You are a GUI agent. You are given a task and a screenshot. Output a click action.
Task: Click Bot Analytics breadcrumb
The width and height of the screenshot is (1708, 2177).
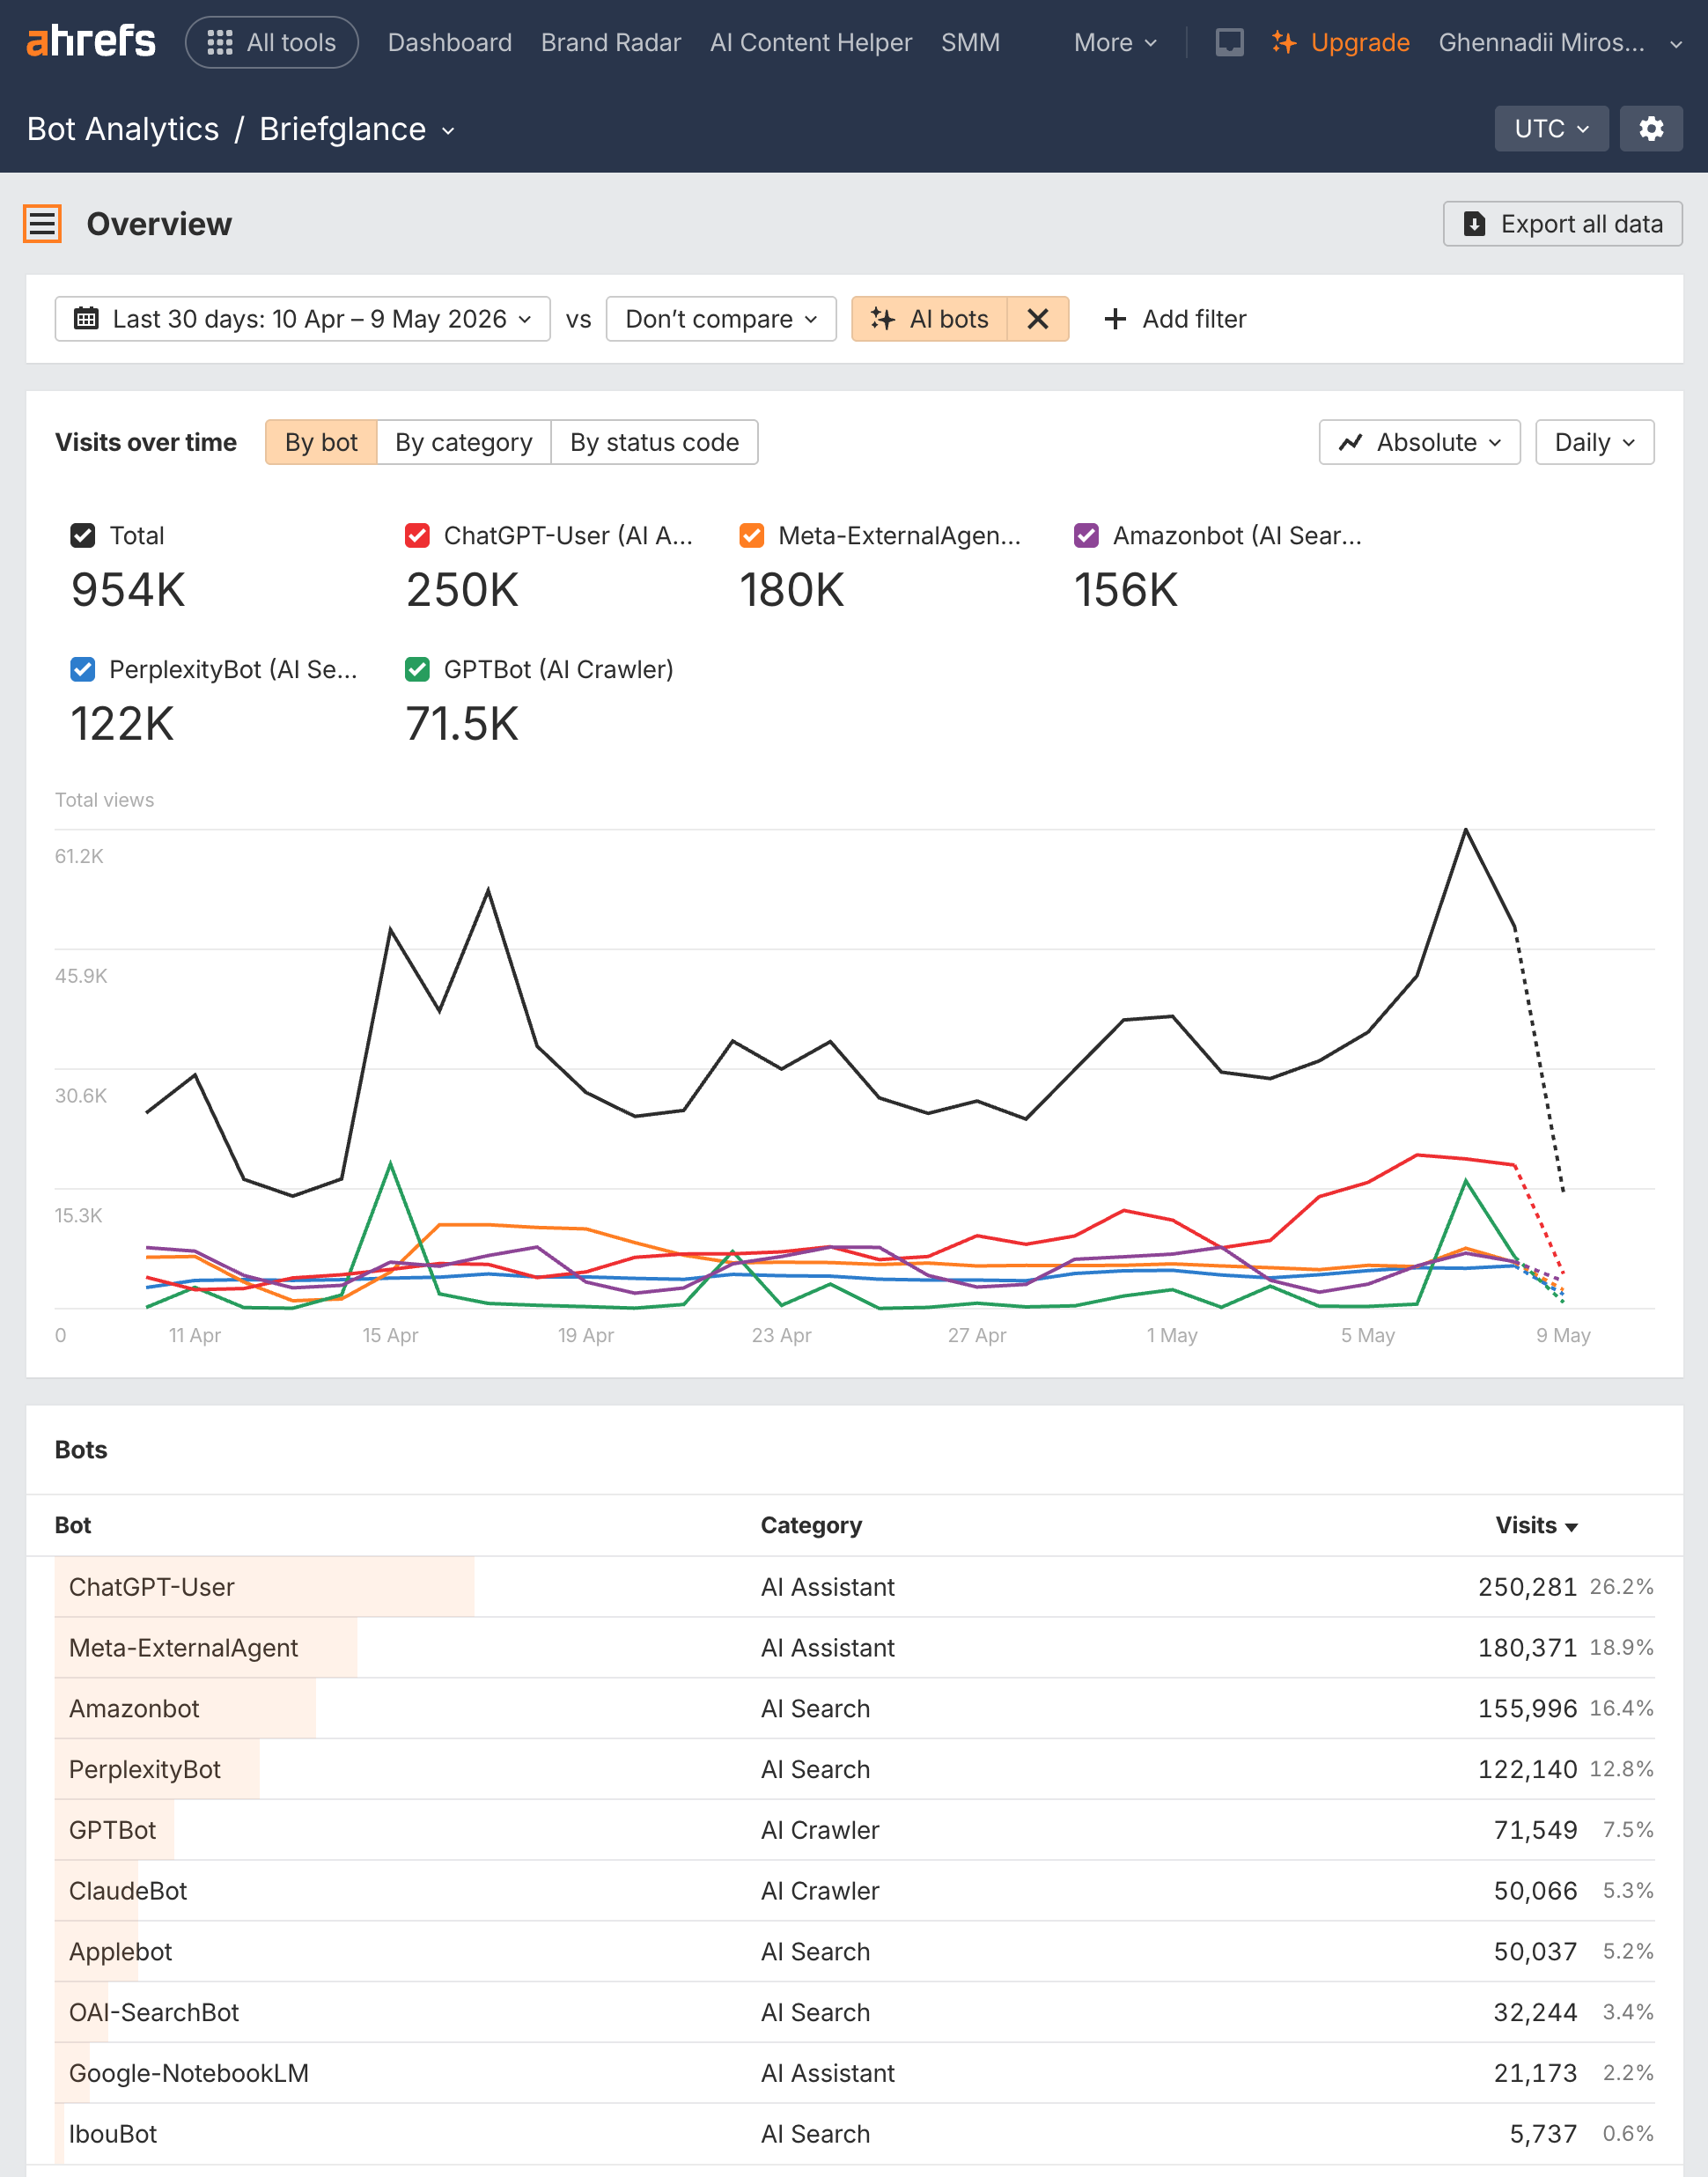point(123,129)
